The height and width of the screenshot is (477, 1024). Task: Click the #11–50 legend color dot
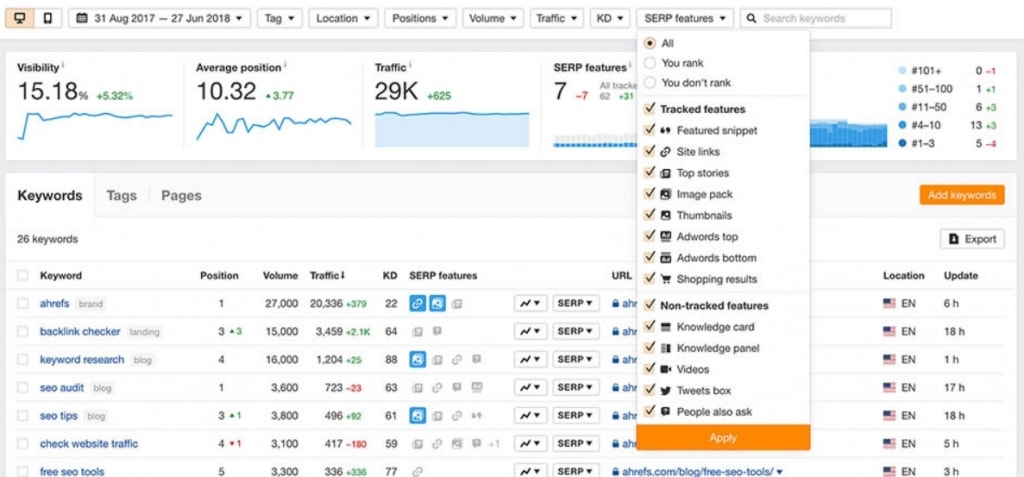coord(903,107)
